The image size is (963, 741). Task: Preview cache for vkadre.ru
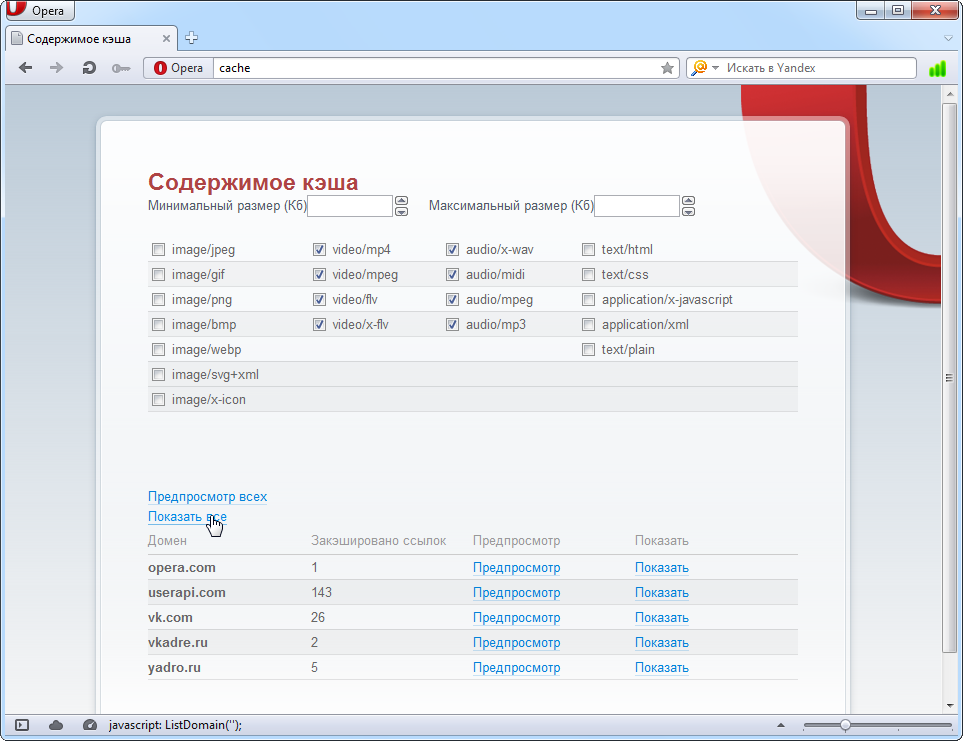click(517, 643)
